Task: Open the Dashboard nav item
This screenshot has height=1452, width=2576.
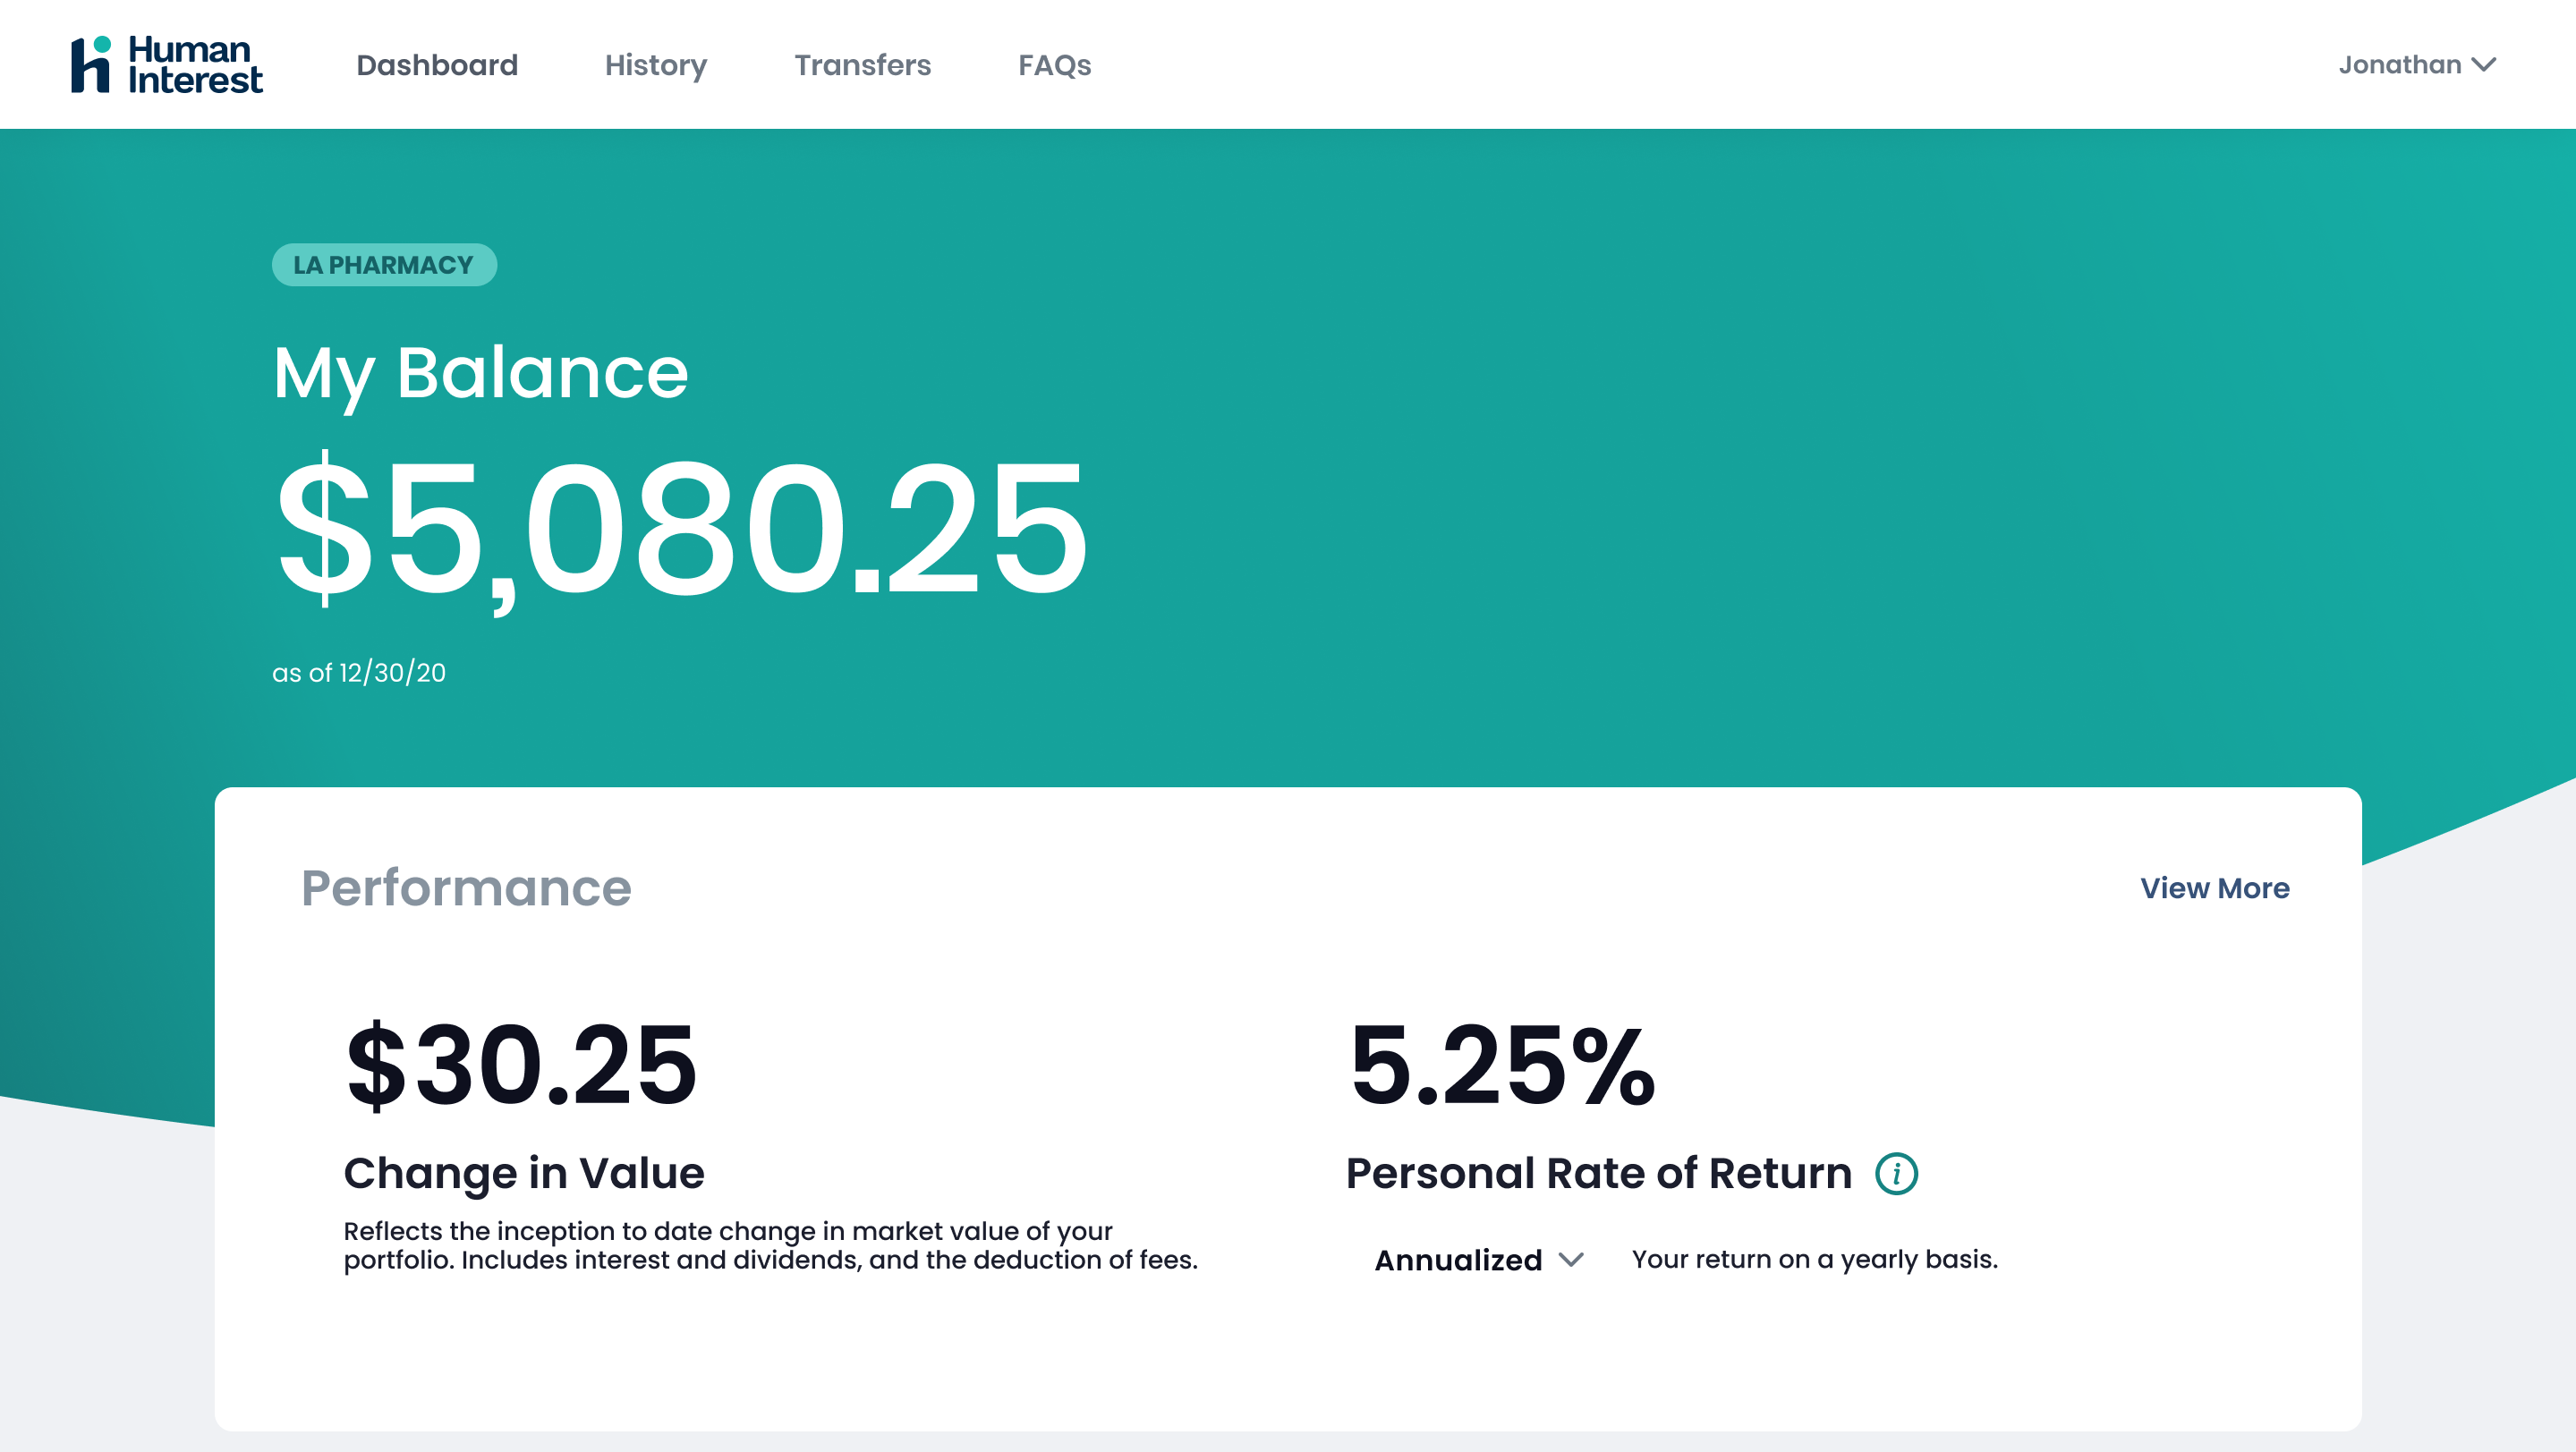Action: point(437,65)
